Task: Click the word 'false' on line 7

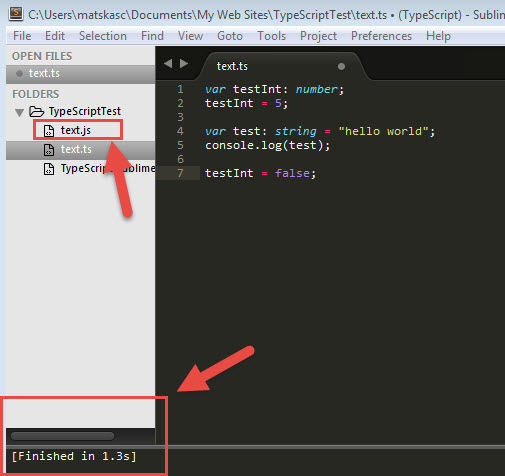Action: pyautogui.click(x=292, y=173)
